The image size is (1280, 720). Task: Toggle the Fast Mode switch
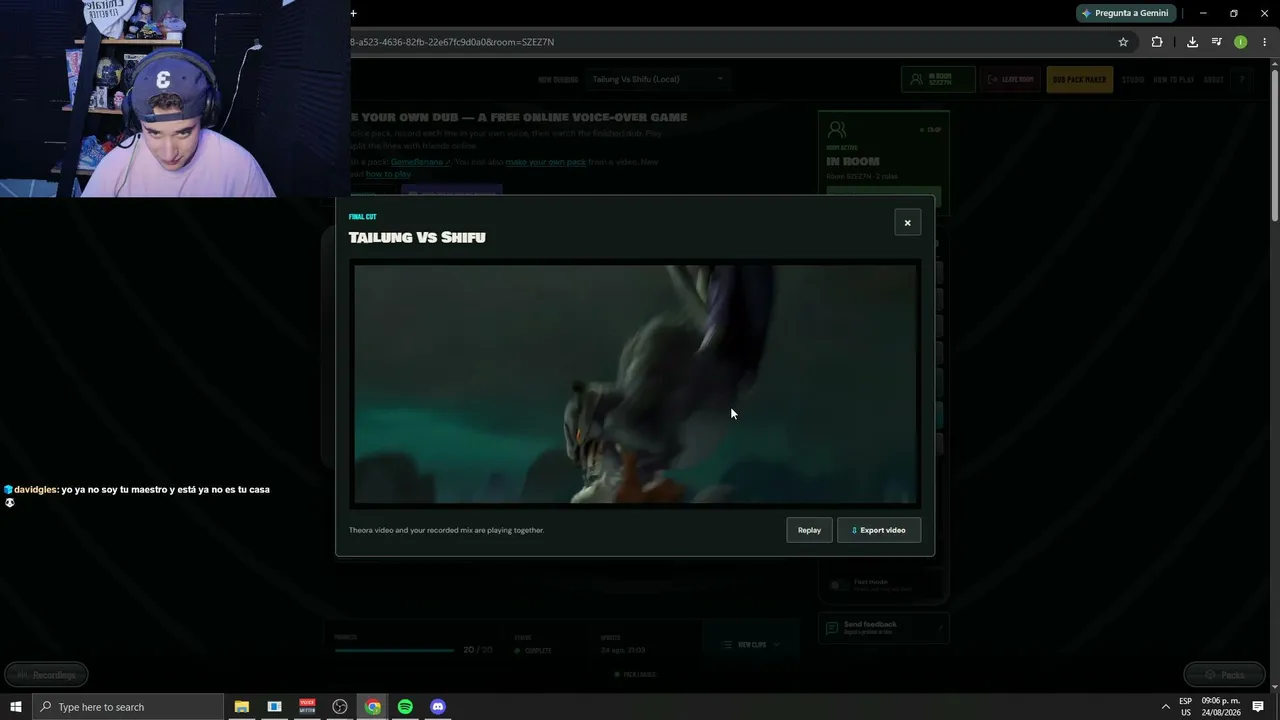point(837,585)
